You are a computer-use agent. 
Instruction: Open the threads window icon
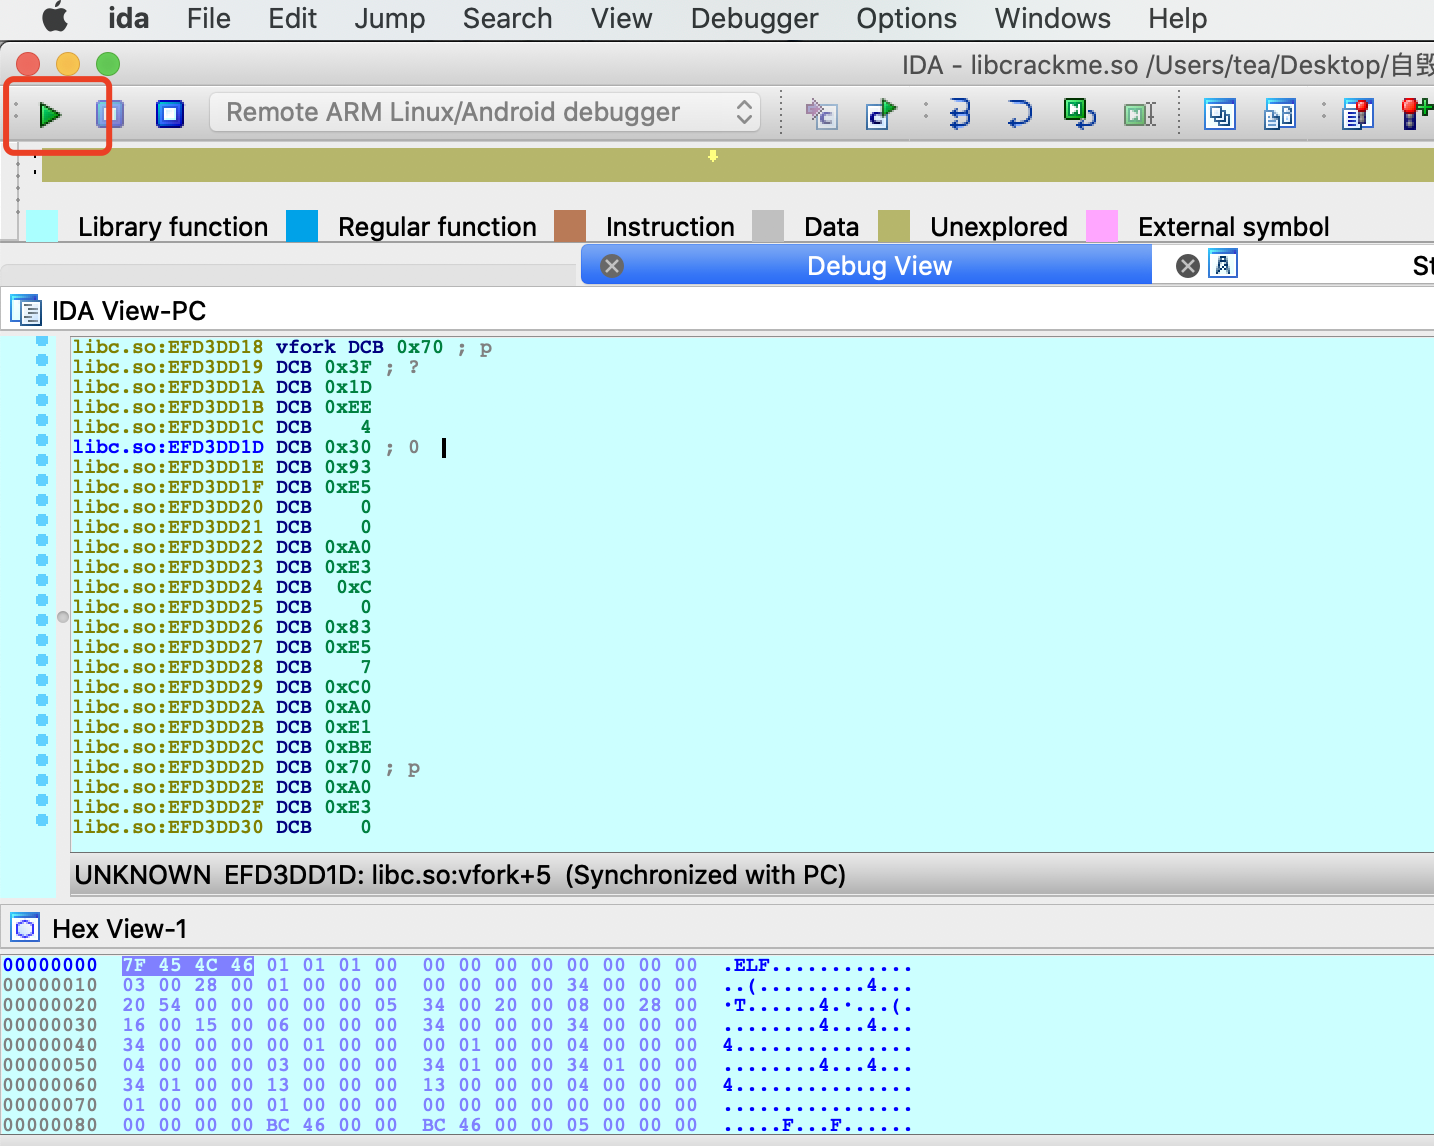[1219, 114]
